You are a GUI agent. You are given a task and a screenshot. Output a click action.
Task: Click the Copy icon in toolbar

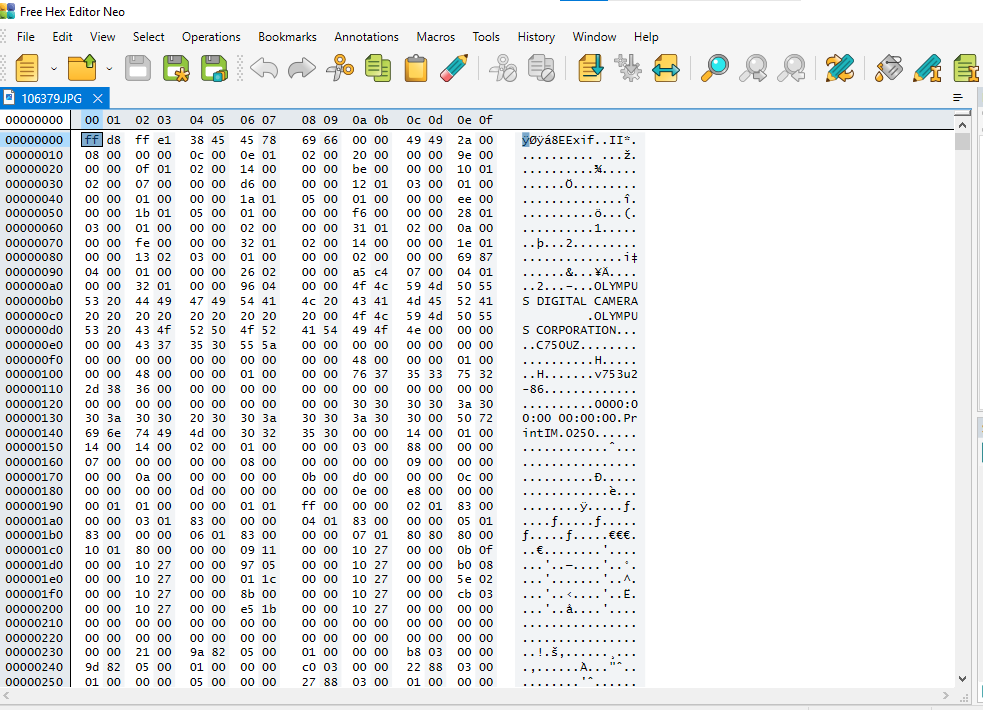pyautogui.click(x=378, y=68)
